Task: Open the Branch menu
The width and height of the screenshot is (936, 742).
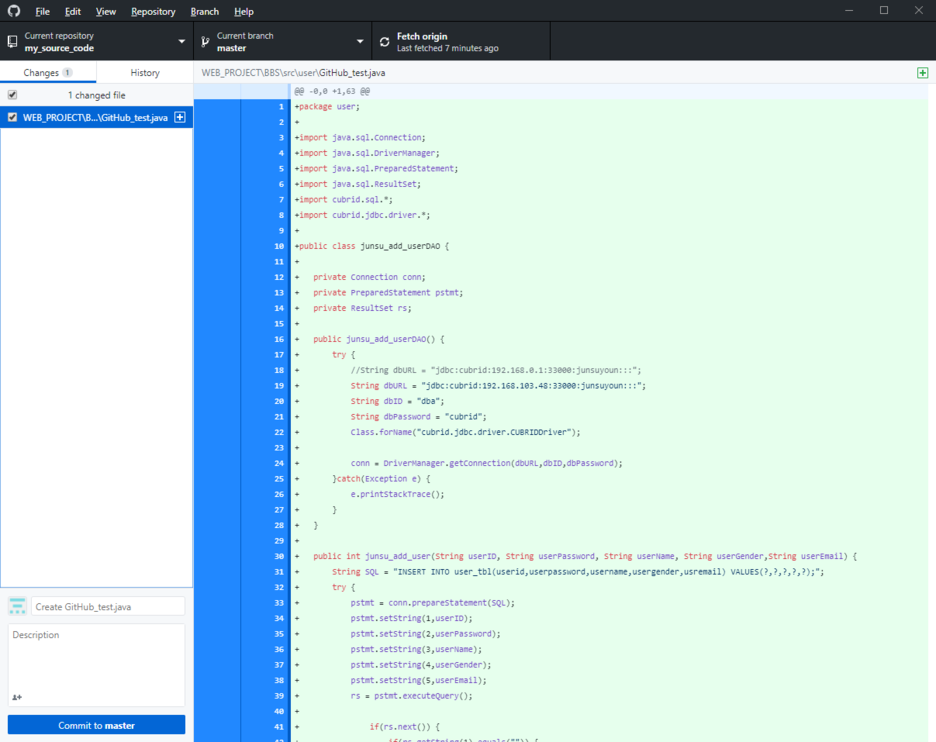Action: 204,11
